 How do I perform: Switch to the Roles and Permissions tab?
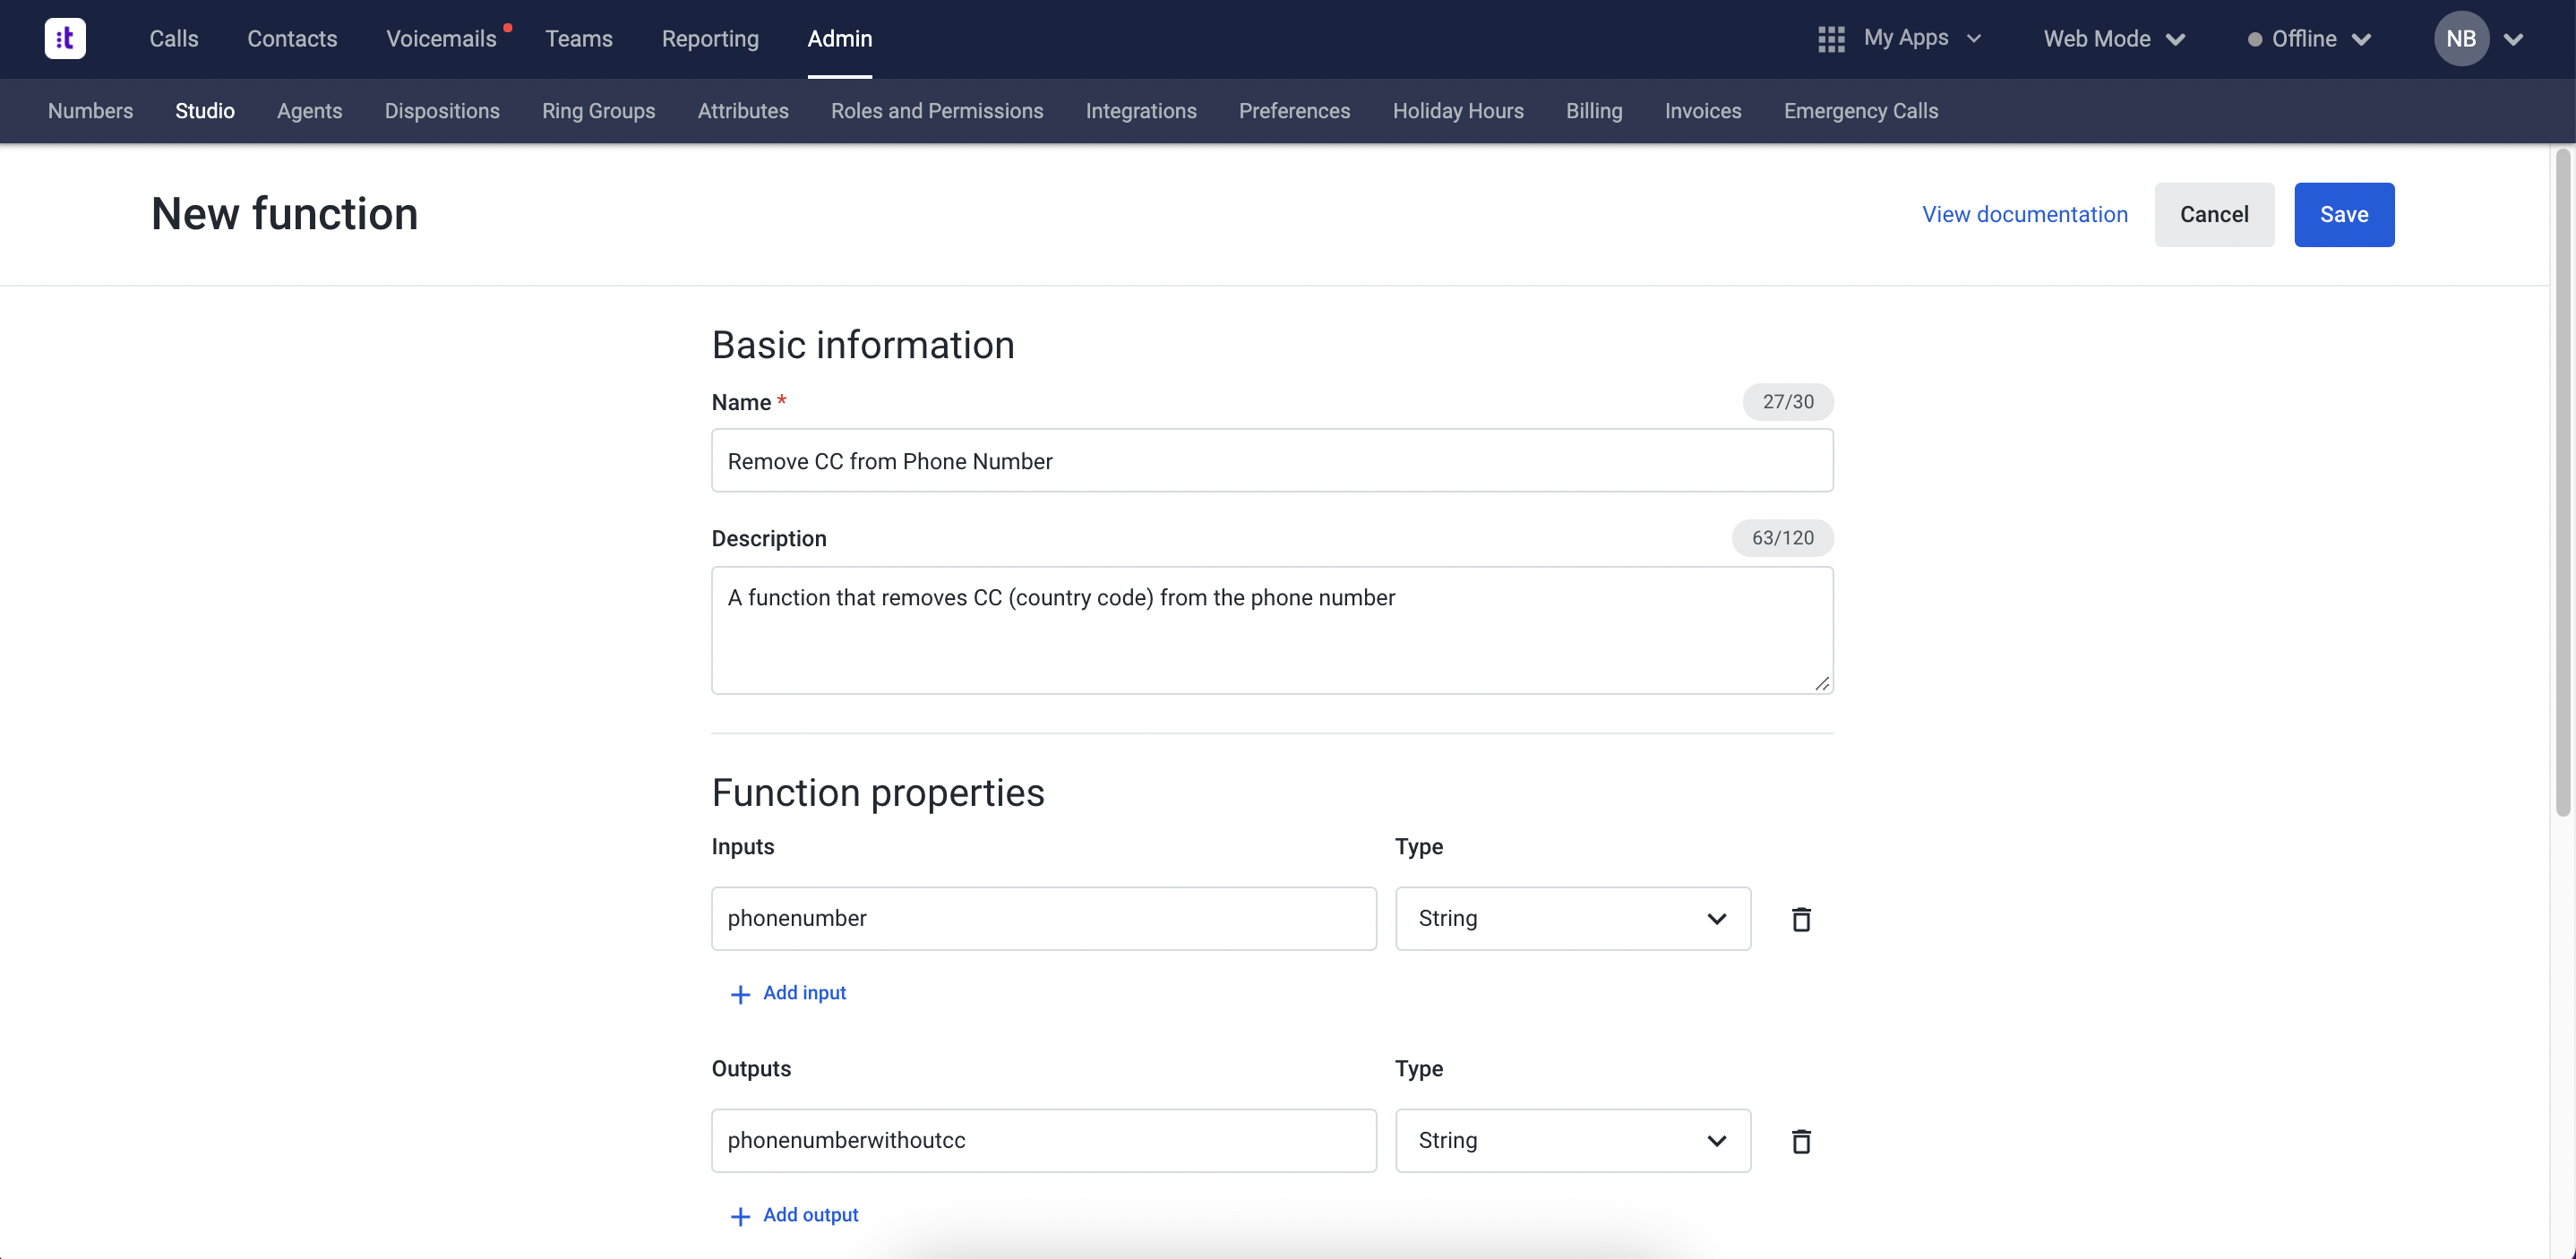pos(937,111)
